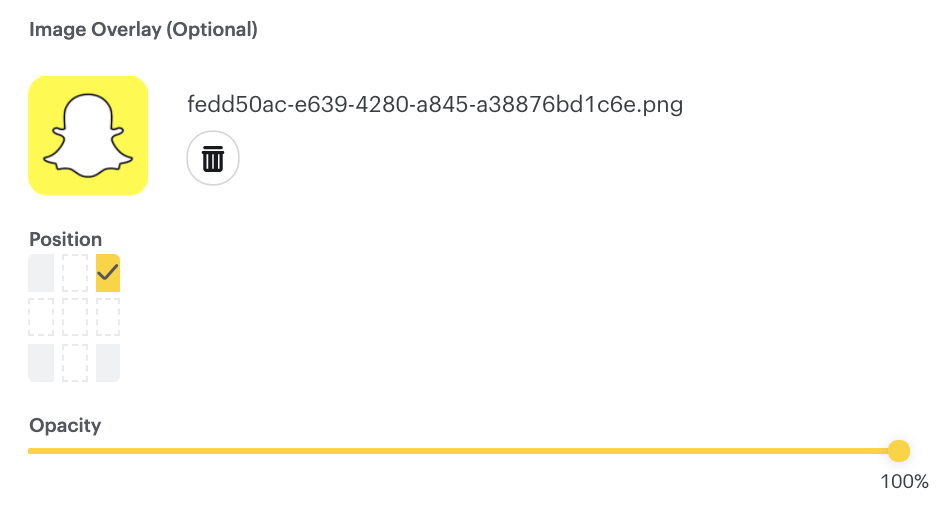
Task: Select the middle-left position cell
Action: (x=41, y=318)
